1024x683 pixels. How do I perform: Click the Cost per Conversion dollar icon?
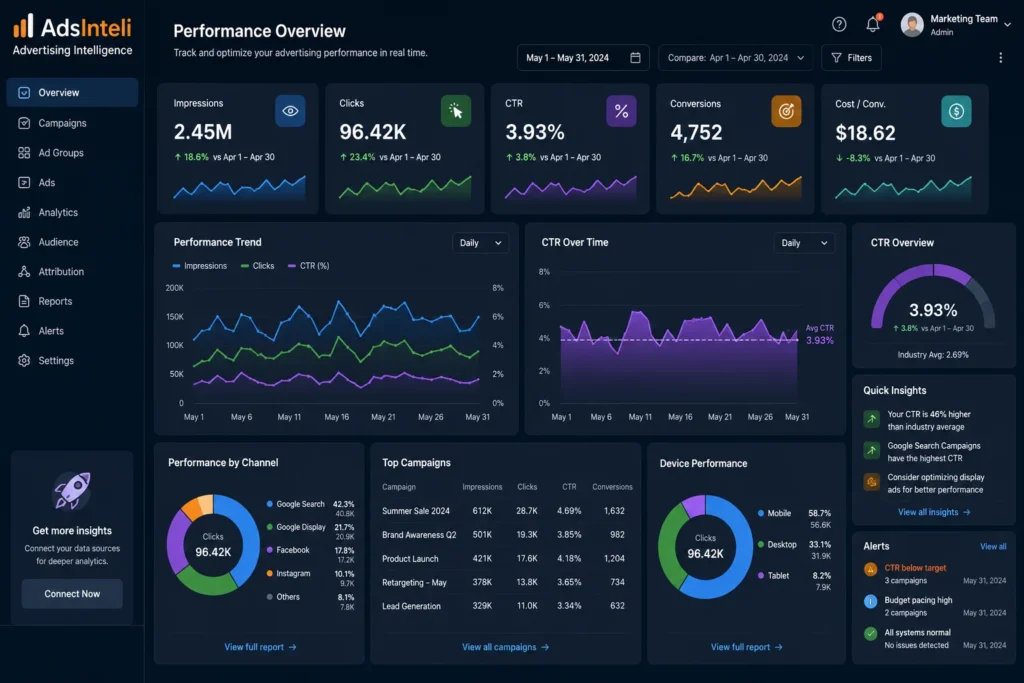956,111
